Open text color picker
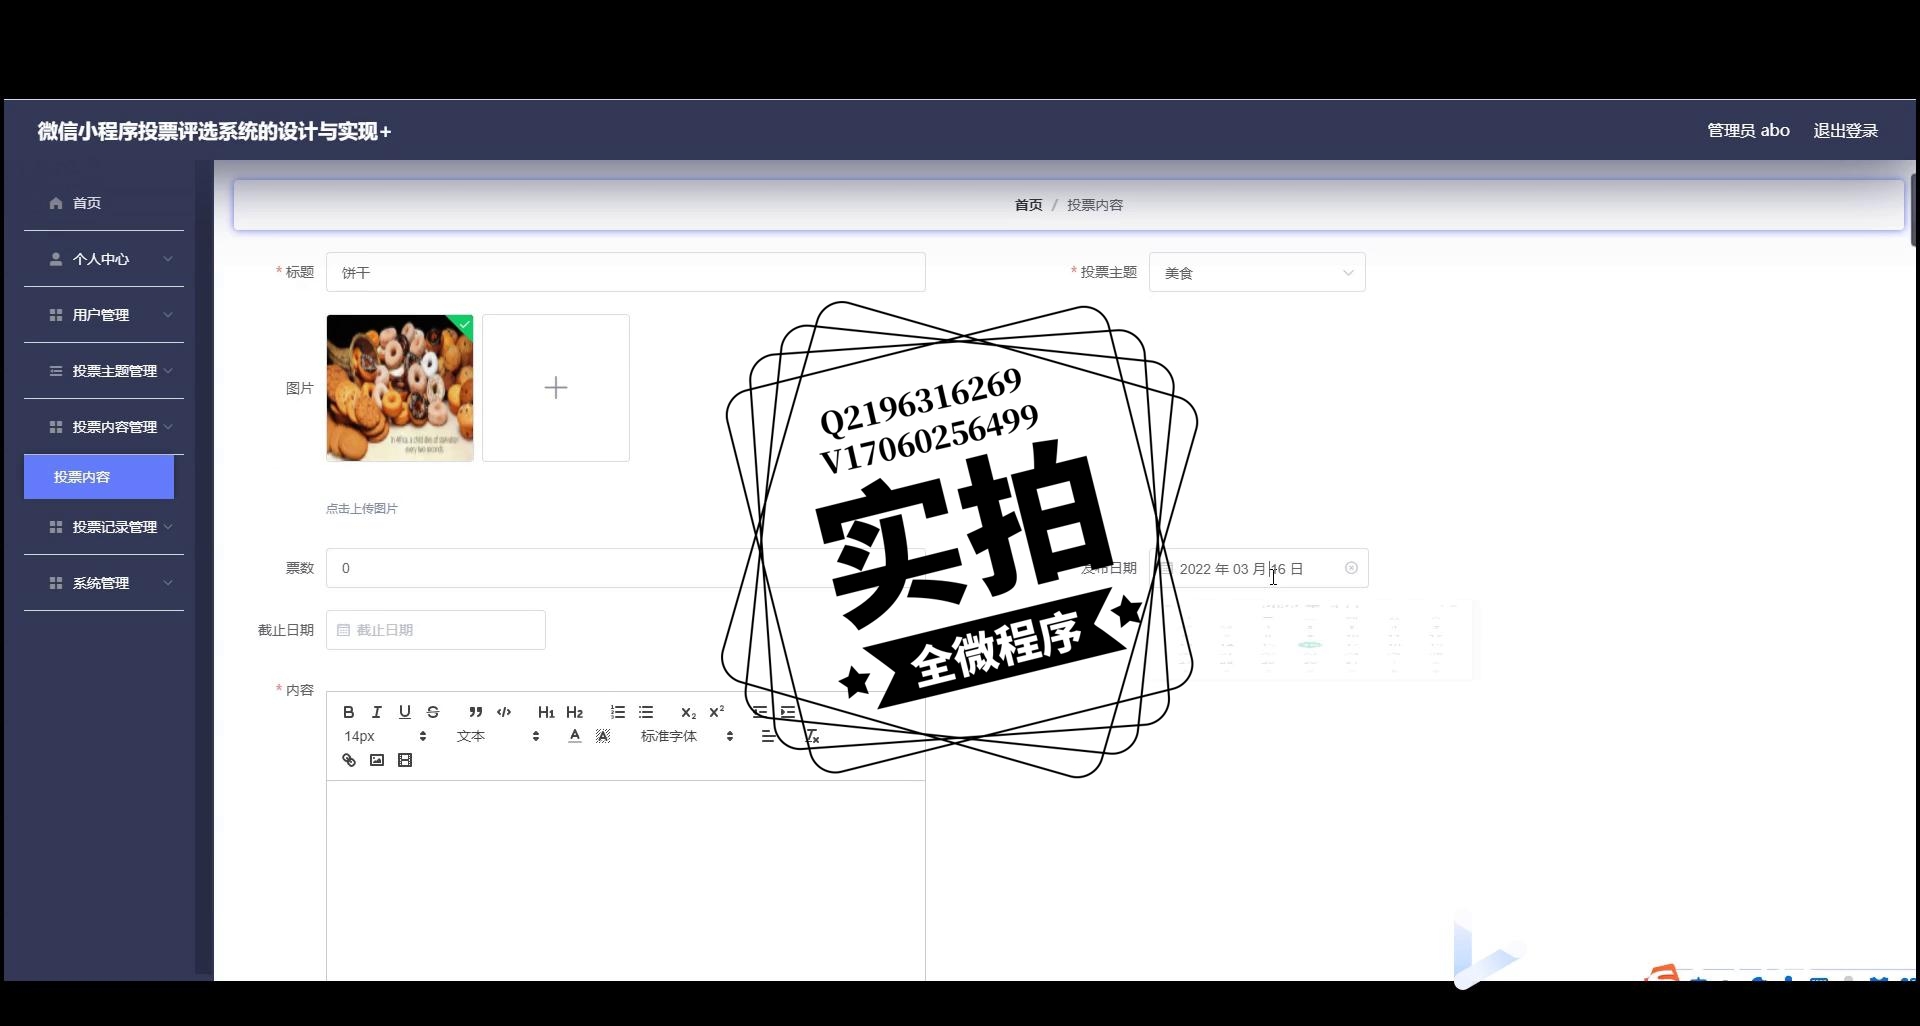Screen dimensions: 1920x1026 [x=574, y=736]
